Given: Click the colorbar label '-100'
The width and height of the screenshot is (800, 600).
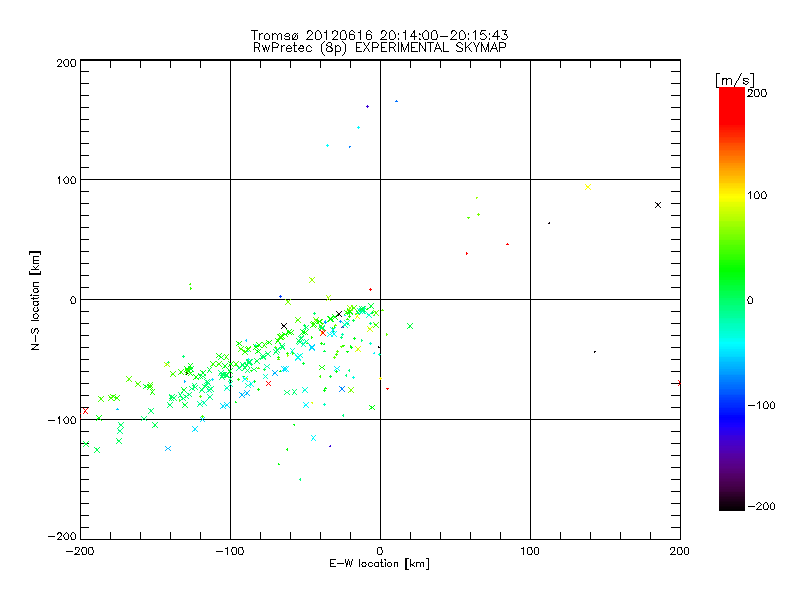Looking at the screenshot, I should pyautogui.click(x=761, y=405).
